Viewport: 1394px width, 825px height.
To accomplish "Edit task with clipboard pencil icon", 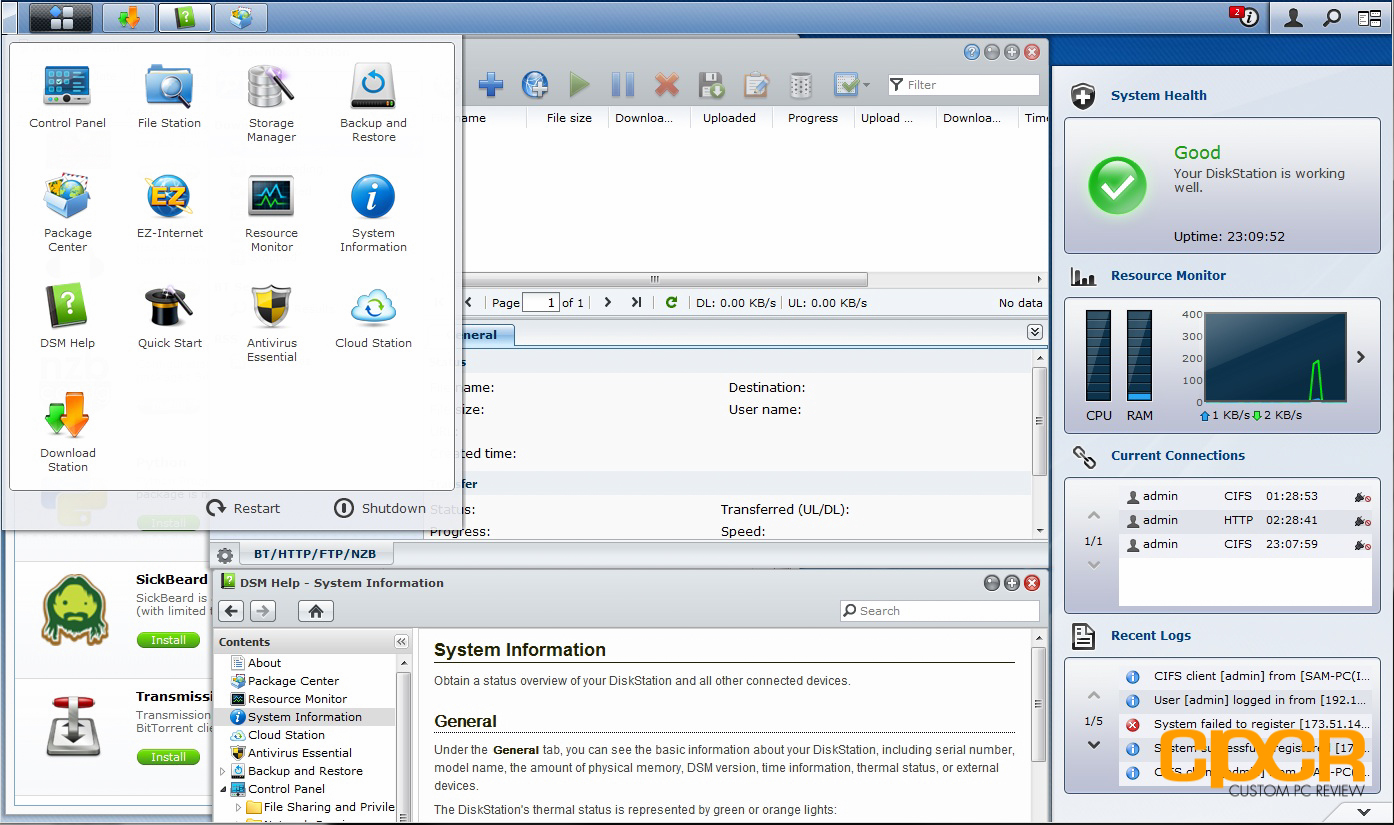I will 756,85.
